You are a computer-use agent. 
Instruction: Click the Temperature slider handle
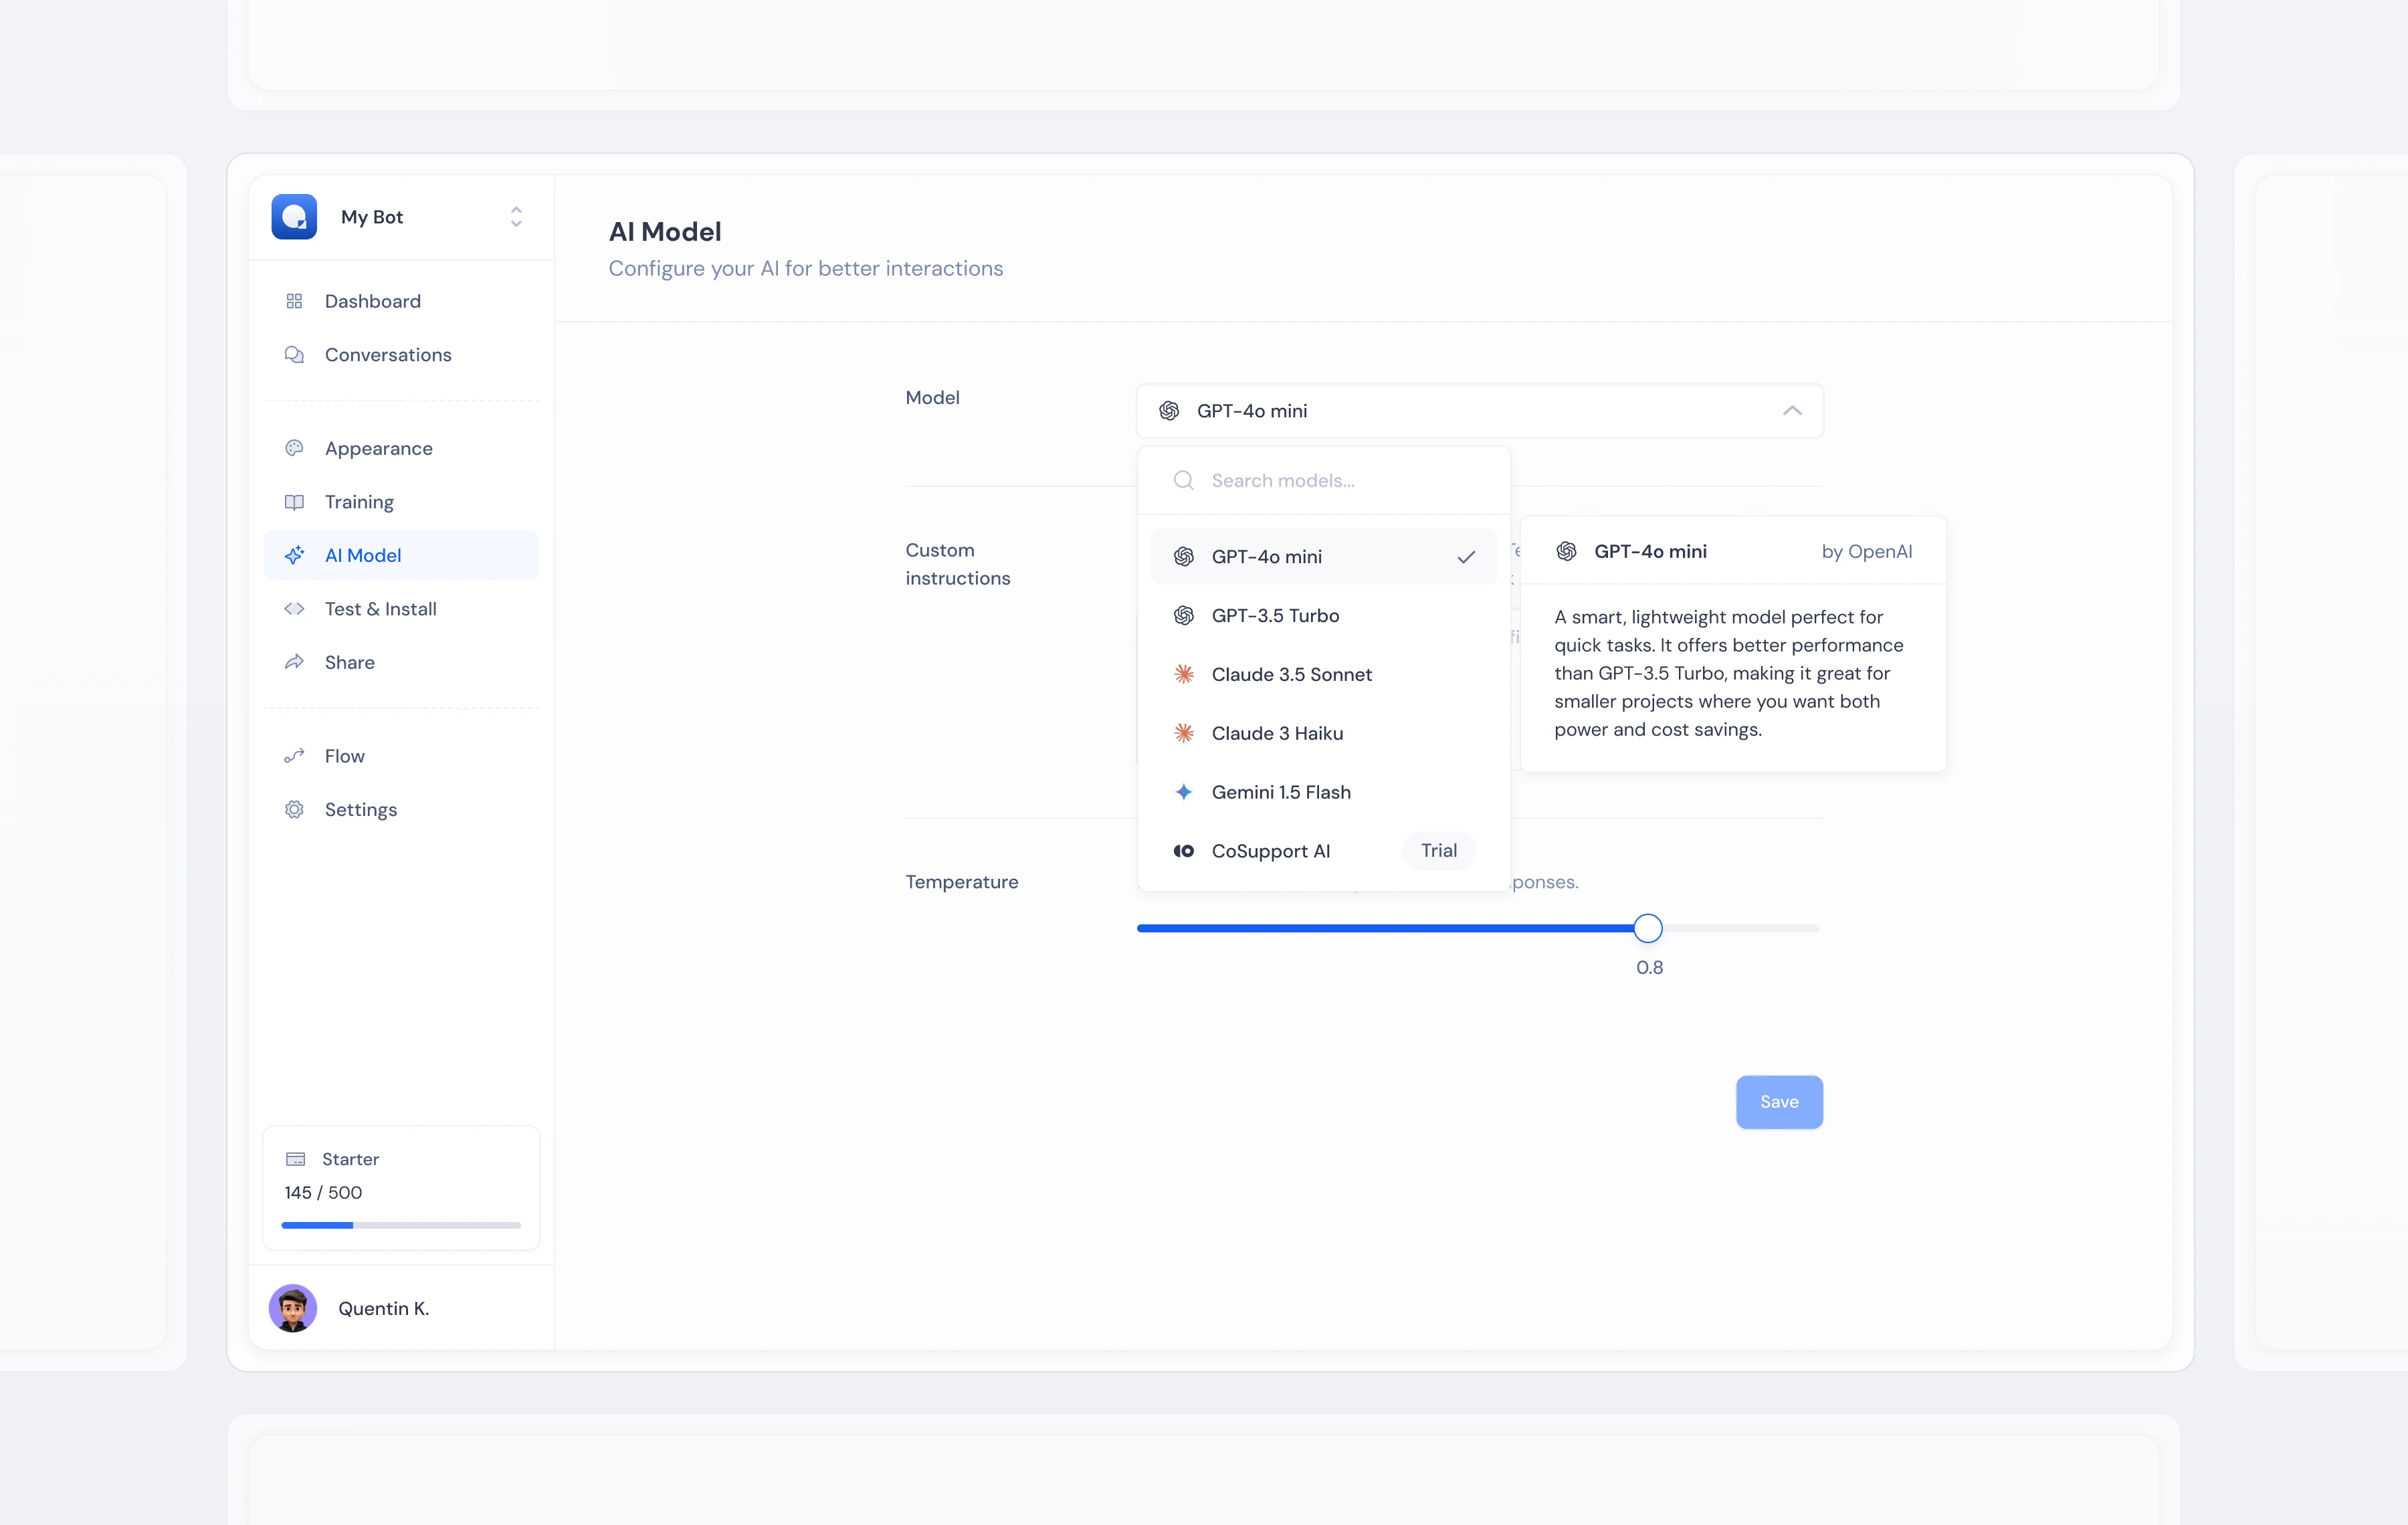[1648, 929]
